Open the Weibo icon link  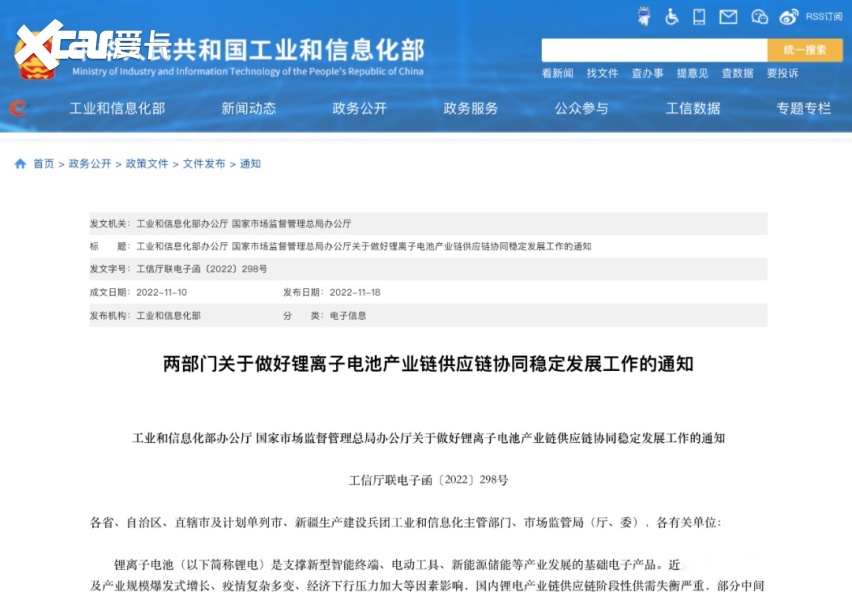789,16
